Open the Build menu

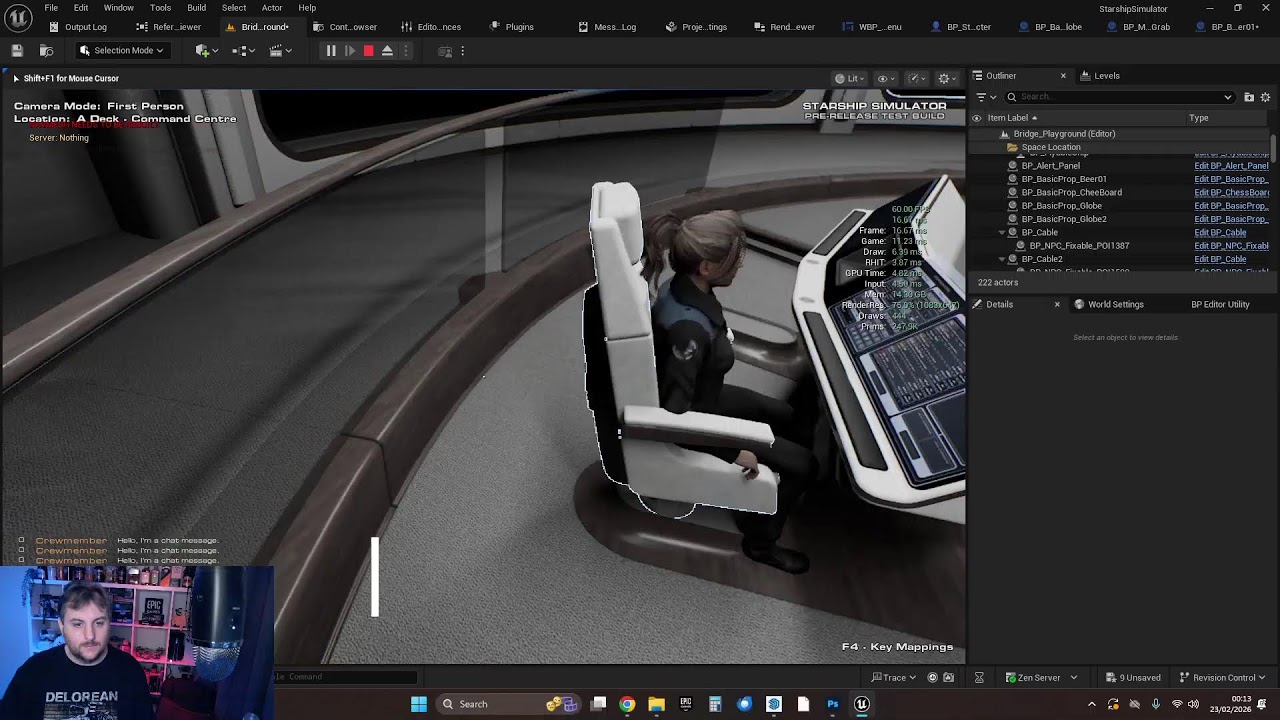pyautogui.click(x=196, y=8)
